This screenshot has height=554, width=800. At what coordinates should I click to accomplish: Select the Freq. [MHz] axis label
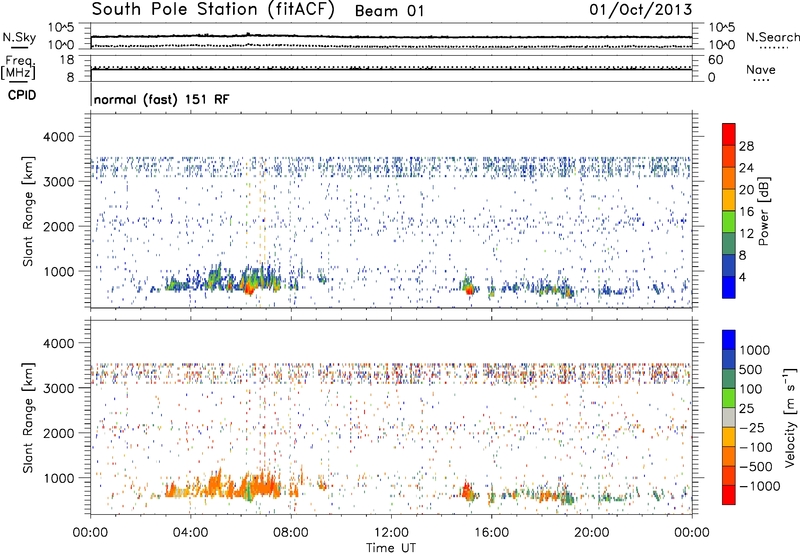[19, 68]
